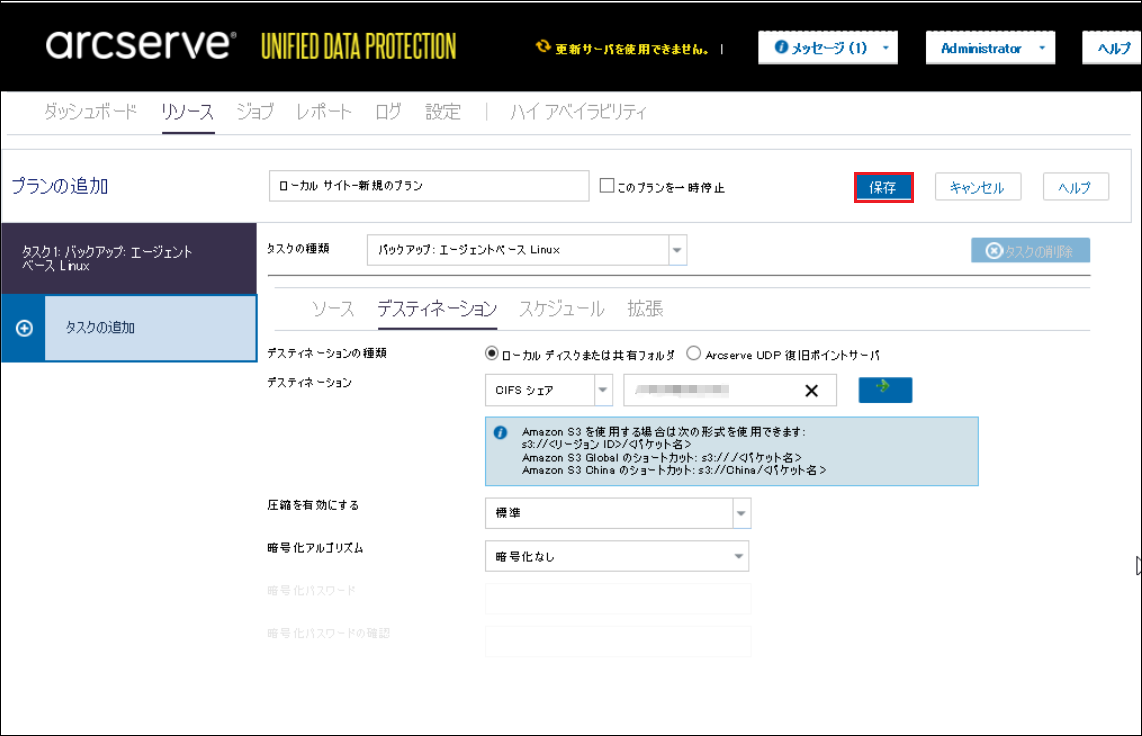Open the ダッシュボード tab
Viewport: 1142px width, 736px height.
coord(90,111)
